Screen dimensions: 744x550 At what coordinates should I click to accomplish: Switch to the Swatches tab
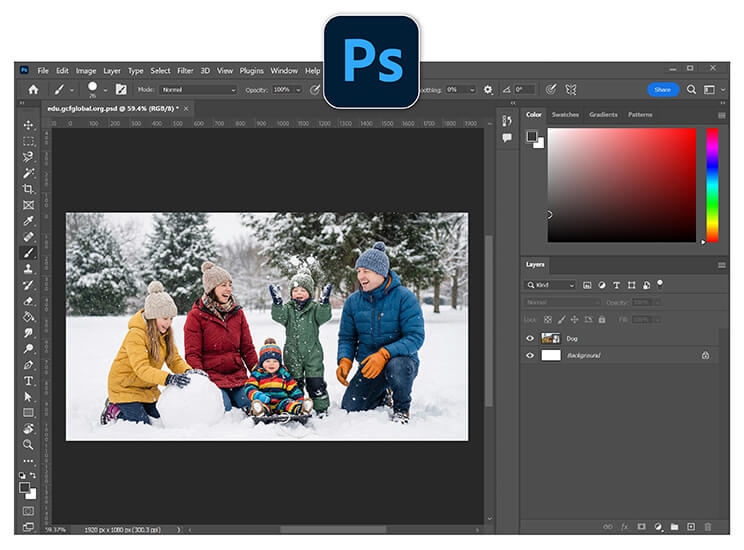(x=565, y=115)
